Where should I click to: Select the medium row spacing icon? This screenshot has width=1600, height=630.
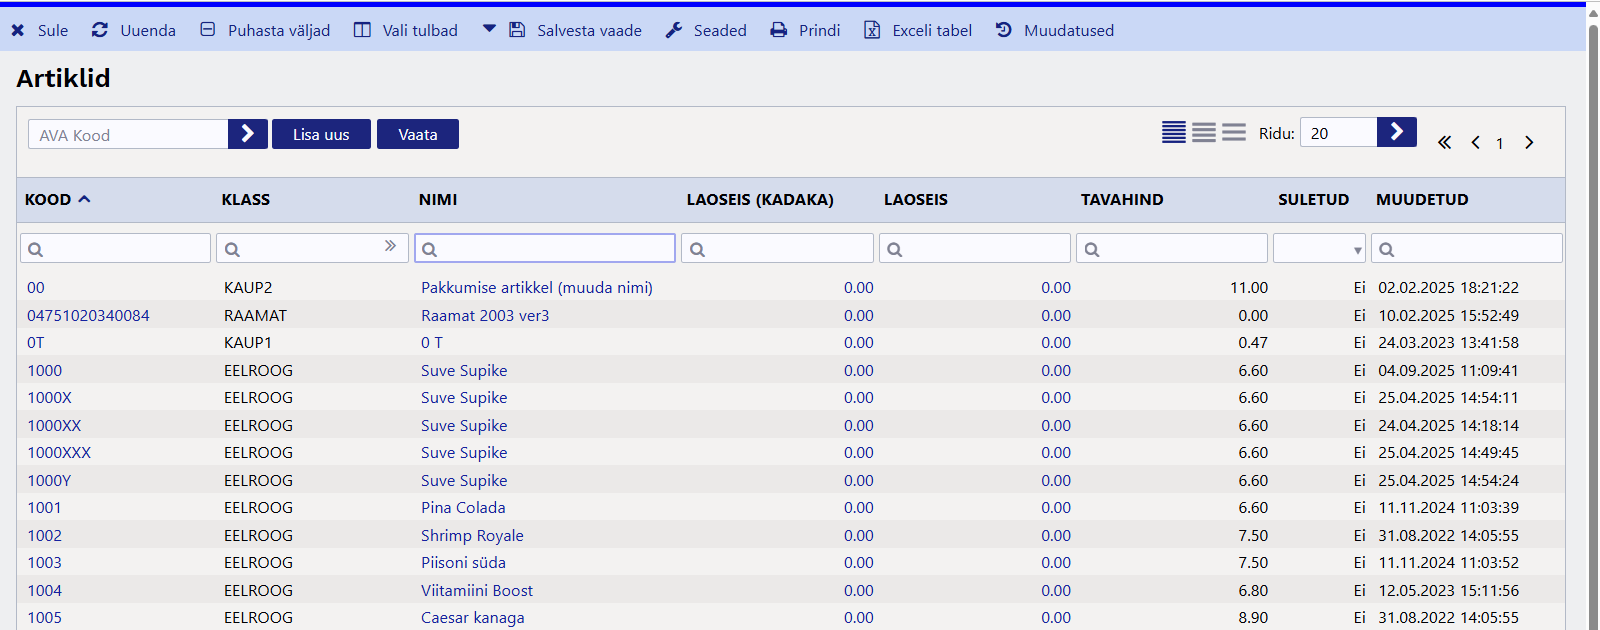1204,132
